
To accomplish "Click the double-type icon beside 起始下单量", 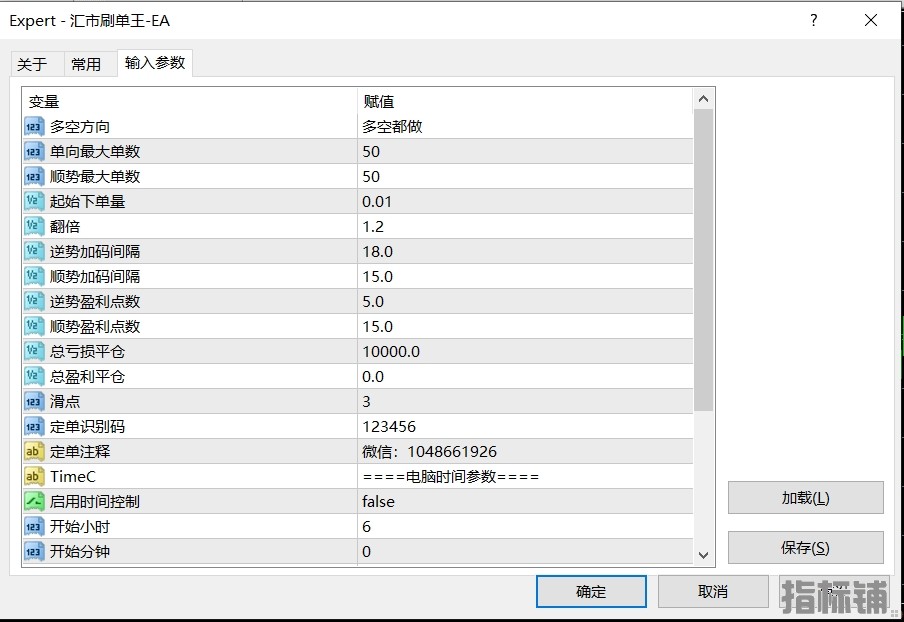I will coord(34,202).
